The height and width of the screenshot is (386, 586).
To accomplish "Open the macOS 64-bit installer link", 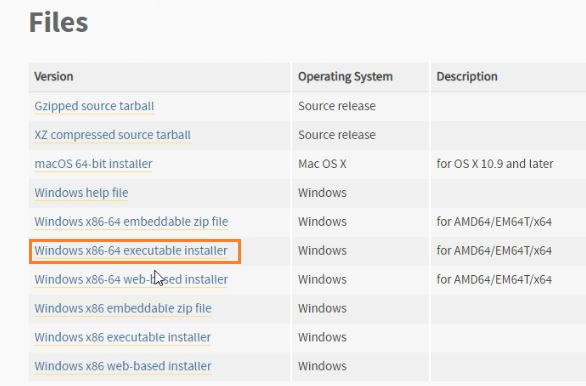I will pyautogui.click(x=93, y=164).
